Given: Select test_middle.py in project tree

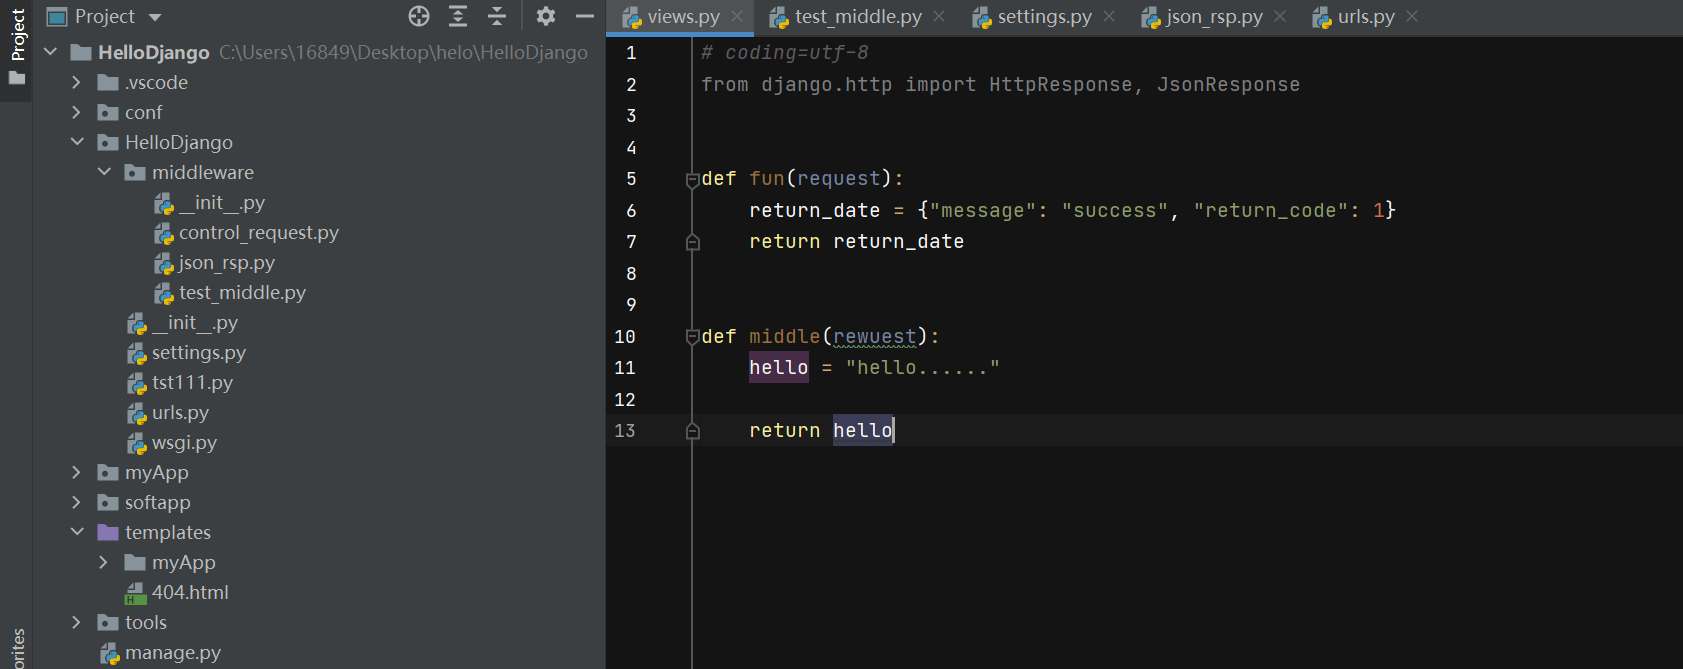Looking at the screenshot, I should click(x=243, y=292).
